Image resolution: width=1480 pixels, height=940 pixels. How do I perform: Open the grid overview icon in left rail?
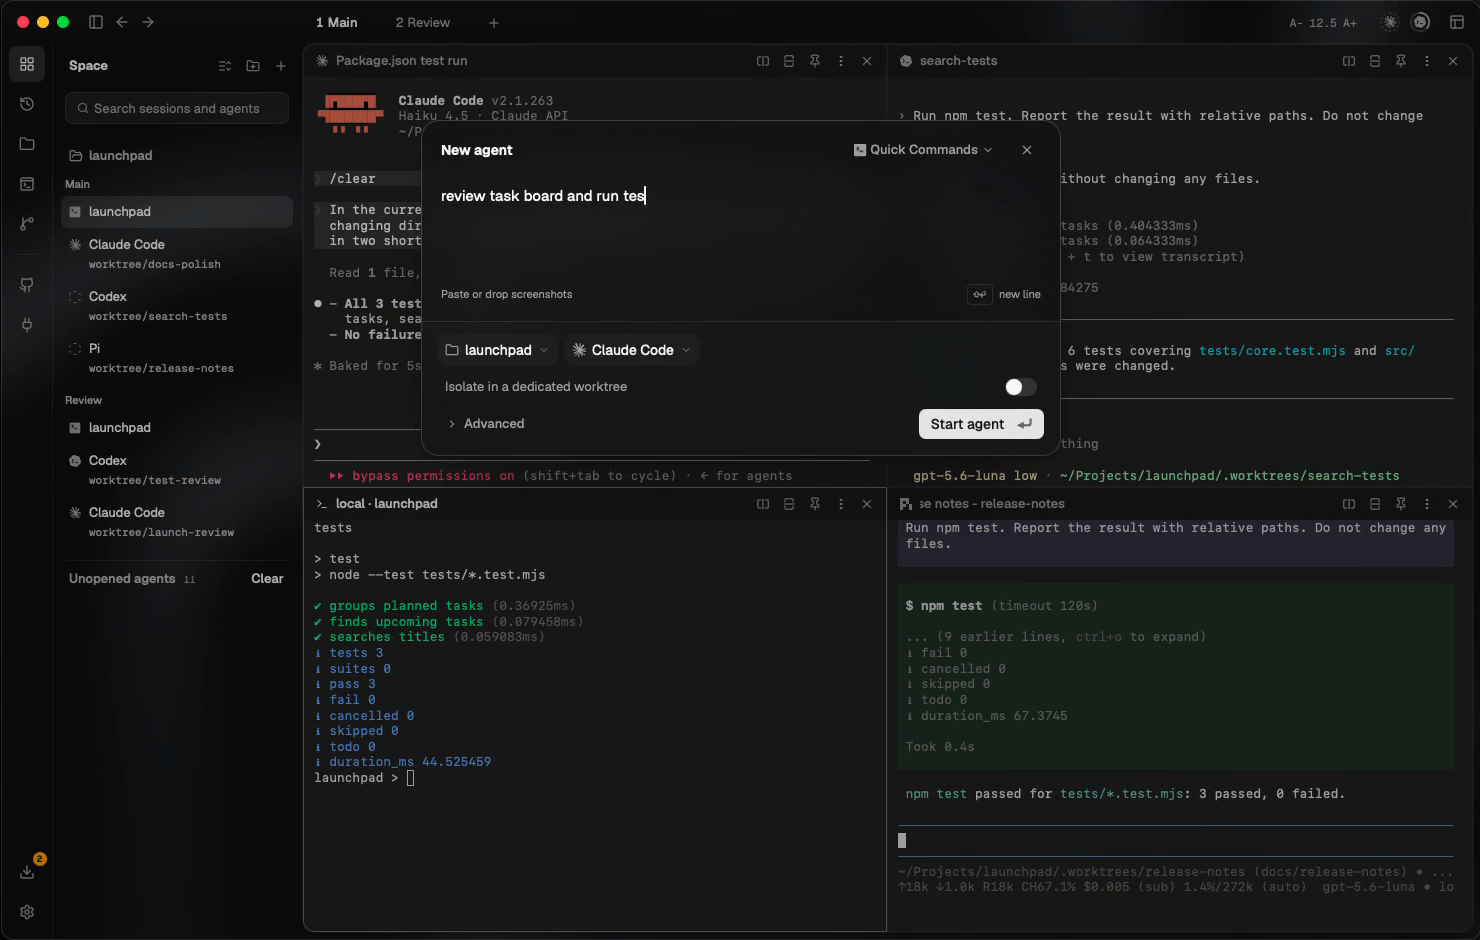click(27, 64)
